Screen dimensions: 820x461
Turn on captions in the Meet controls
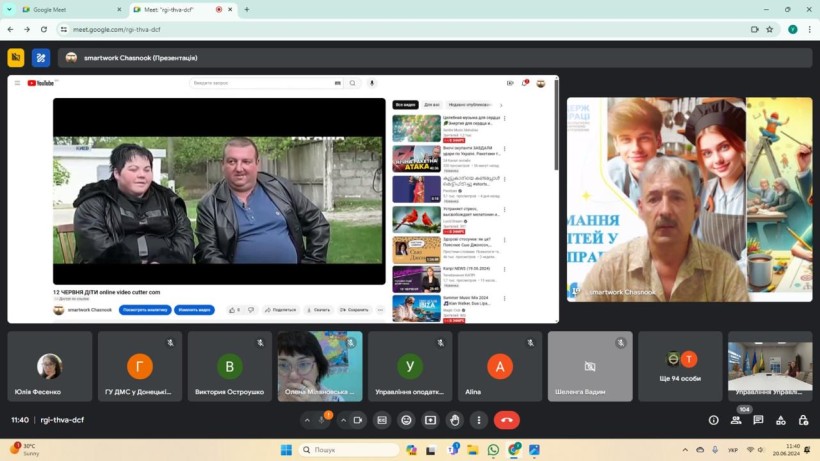(x=382, y=420)
